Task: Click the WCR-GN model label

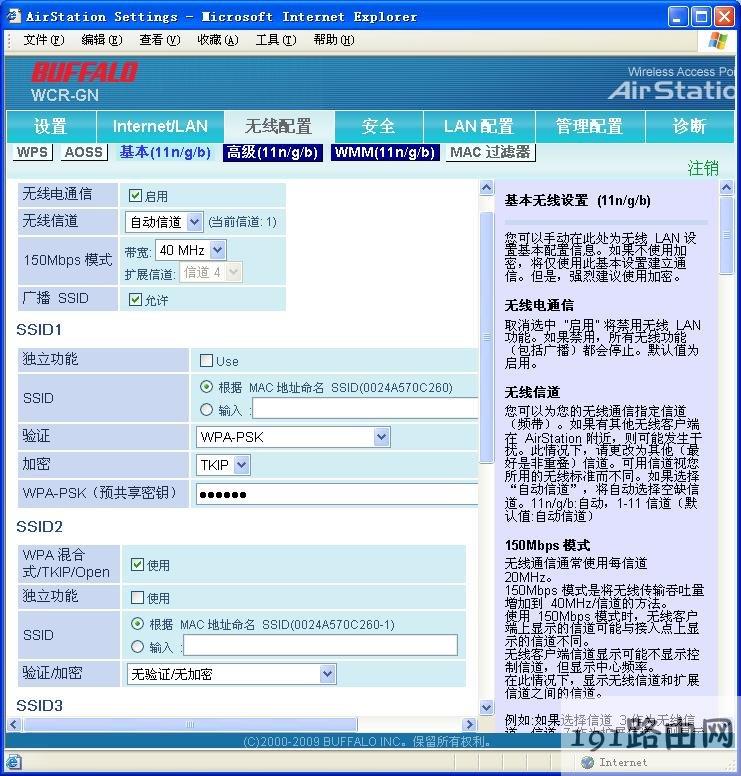Action: pyautogui.click(x=65, y=95)
